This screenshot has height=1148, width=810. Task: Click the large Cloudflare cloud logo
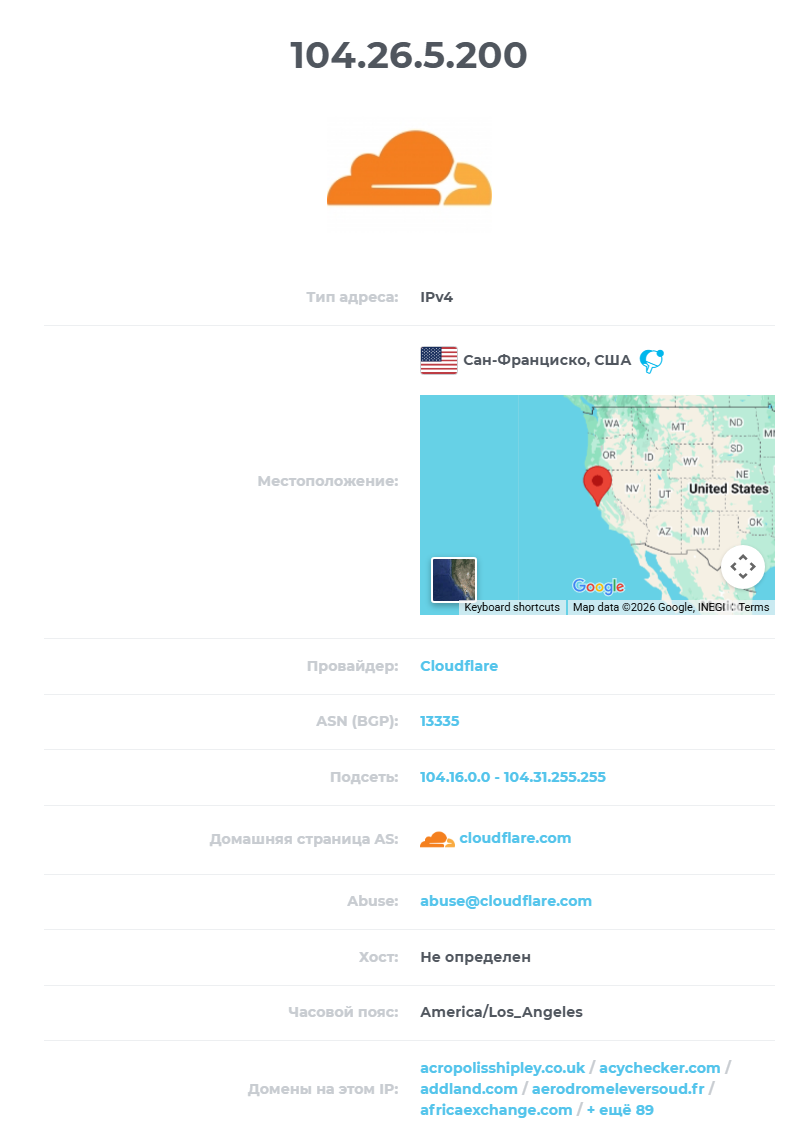[x=409, y=168]
